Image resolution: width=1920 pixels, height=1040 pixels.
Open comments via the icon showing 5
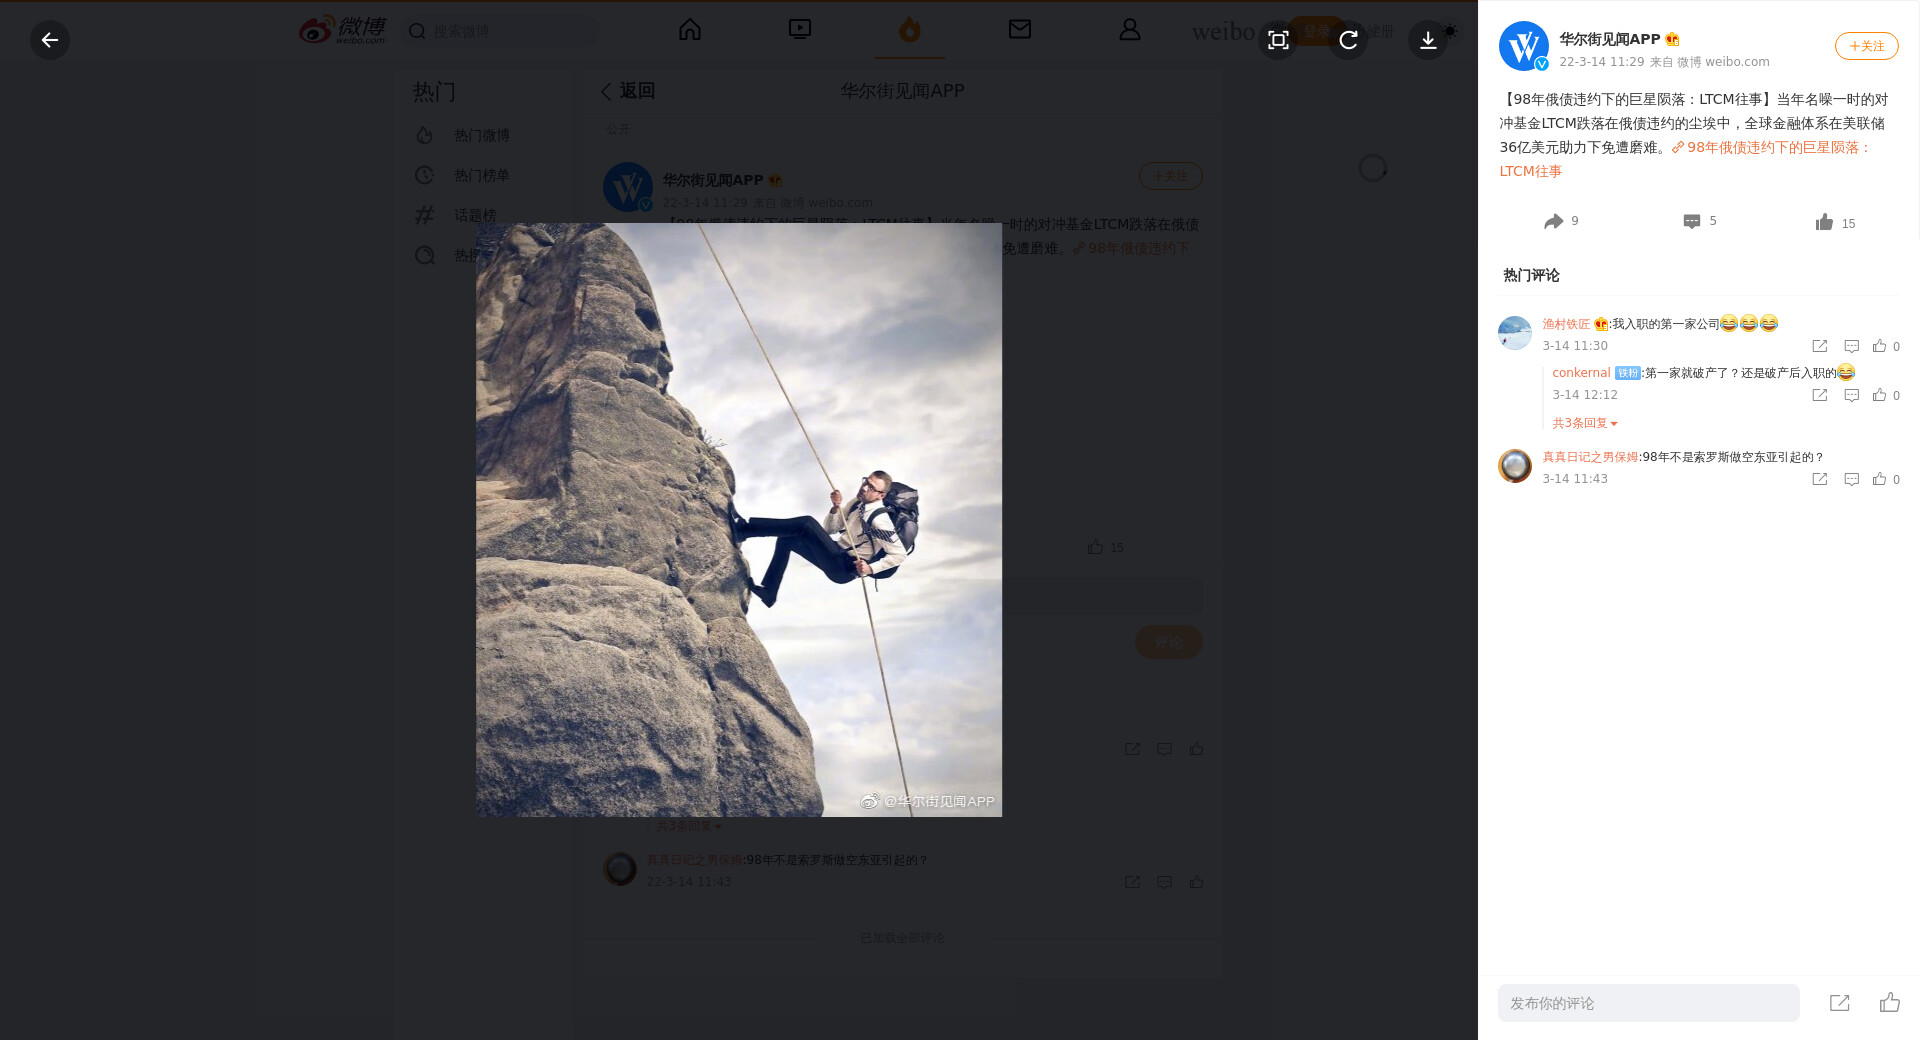tap(1692, 221)
